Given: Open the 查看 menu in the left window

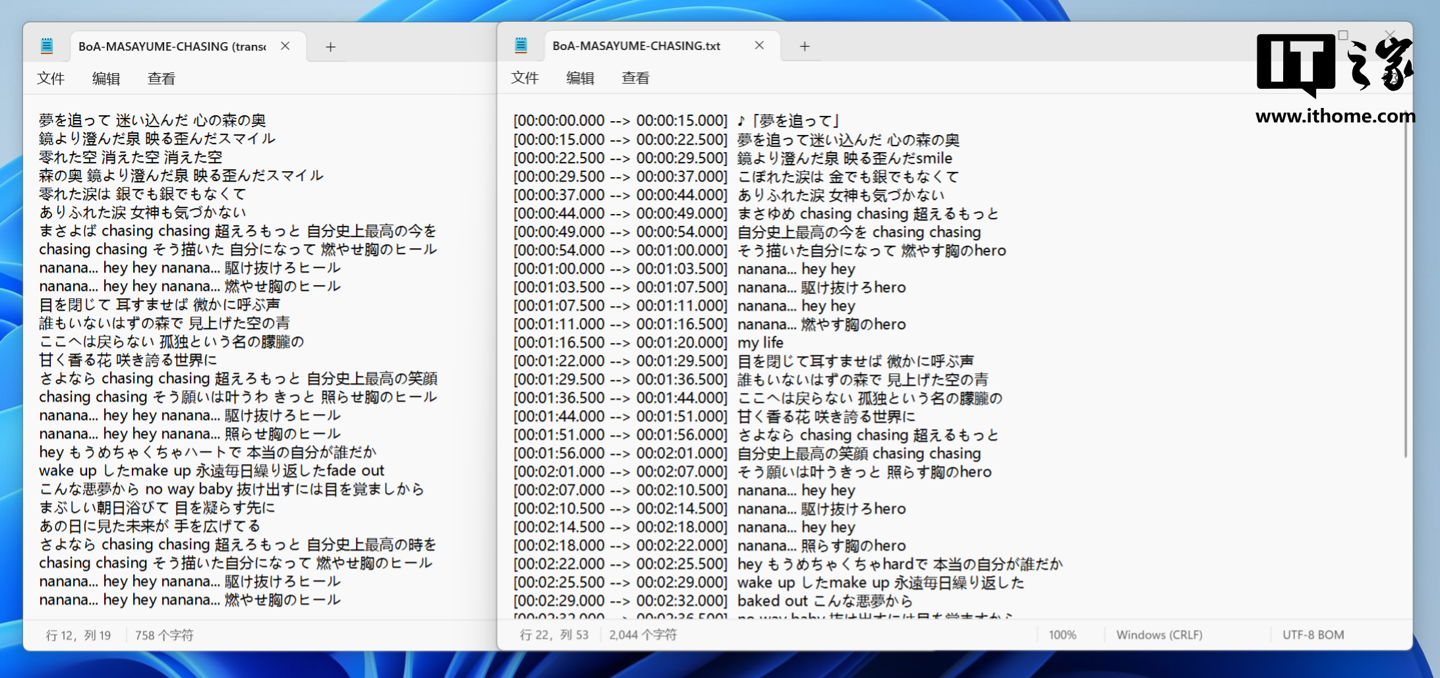Looking at the screenshot, I should 161,78.
